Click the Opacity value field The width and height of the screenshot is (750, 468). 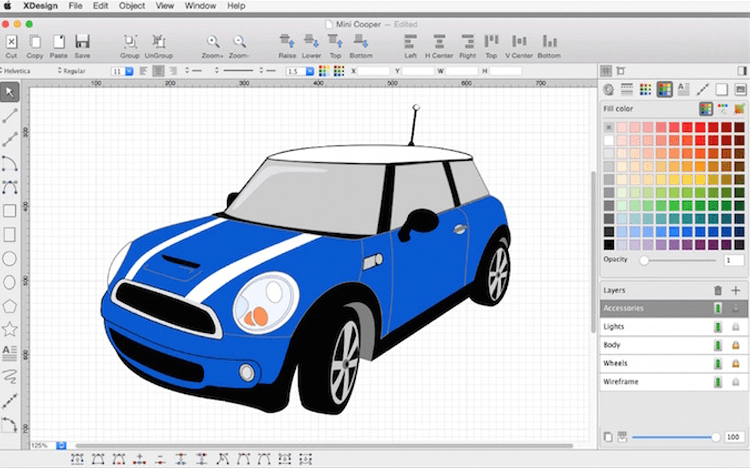(733, 260)
